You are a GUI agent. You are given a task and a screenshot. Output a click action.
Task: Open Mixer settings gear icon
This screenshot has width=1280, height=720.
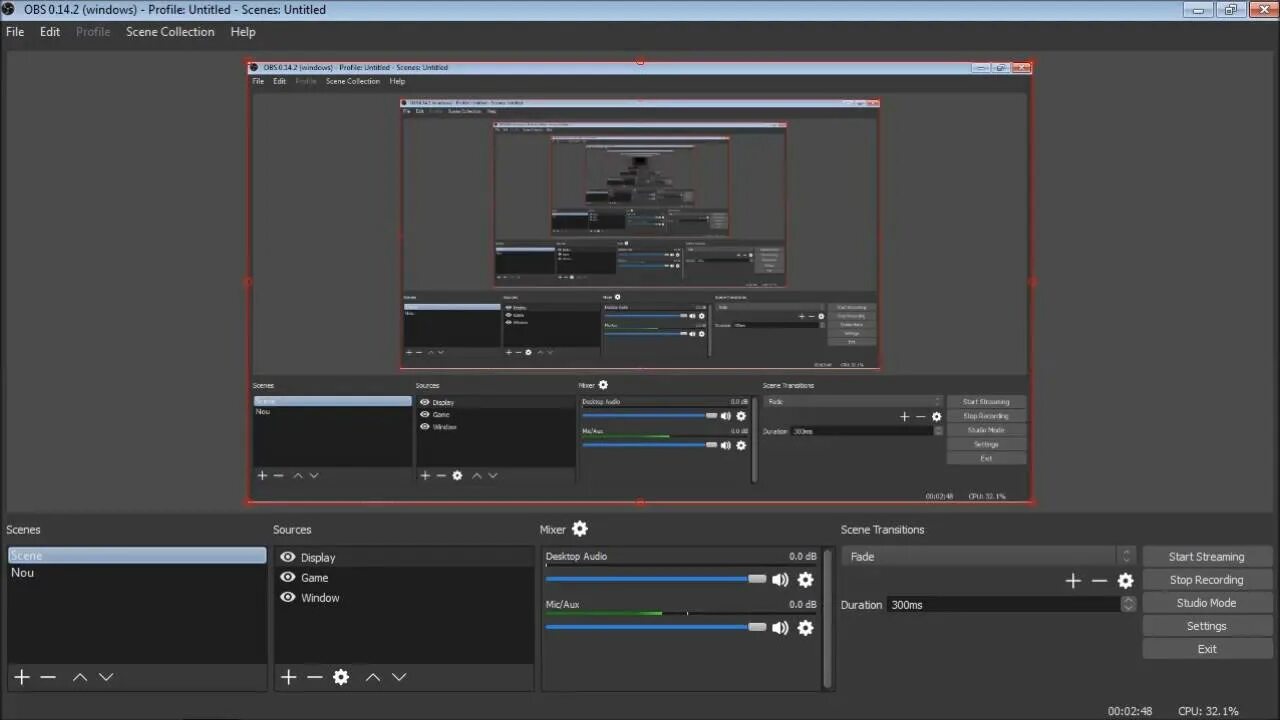pos(580,529)
